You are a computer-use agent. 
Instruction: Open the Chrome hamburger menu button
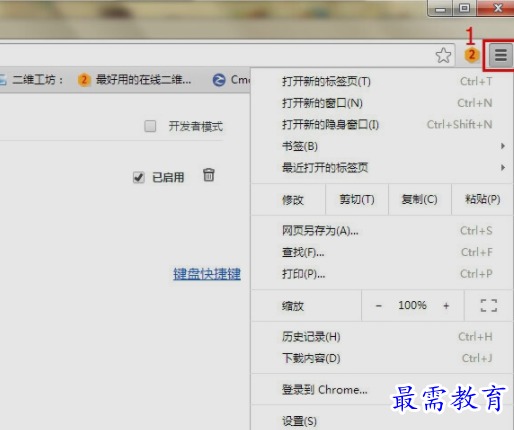[x=501, y=55]
